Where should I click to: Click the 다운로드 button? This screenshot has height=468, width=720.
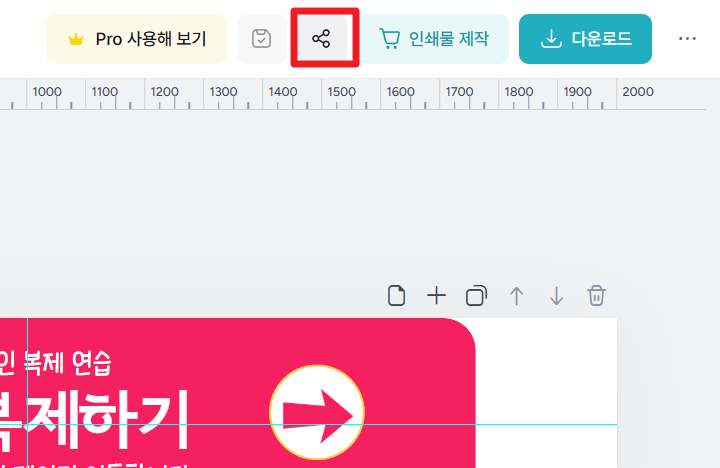[585, 39]
